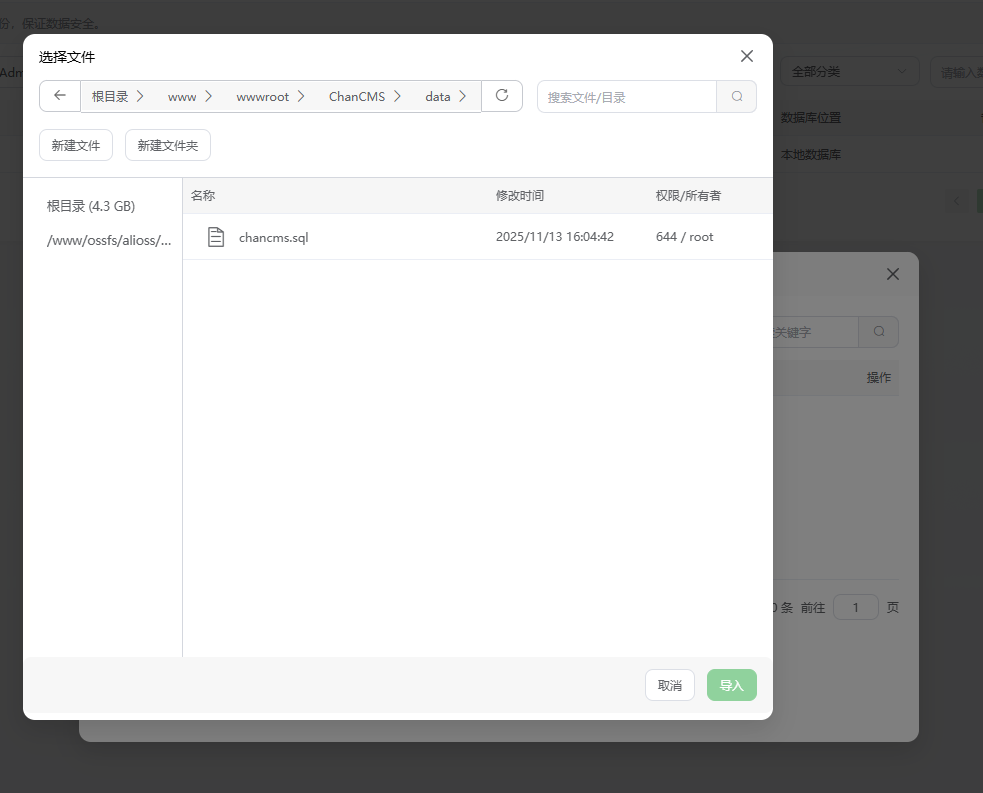Click the chancms.sql document icon
This screenshot has height=793, width=983.
click(215, 237)
